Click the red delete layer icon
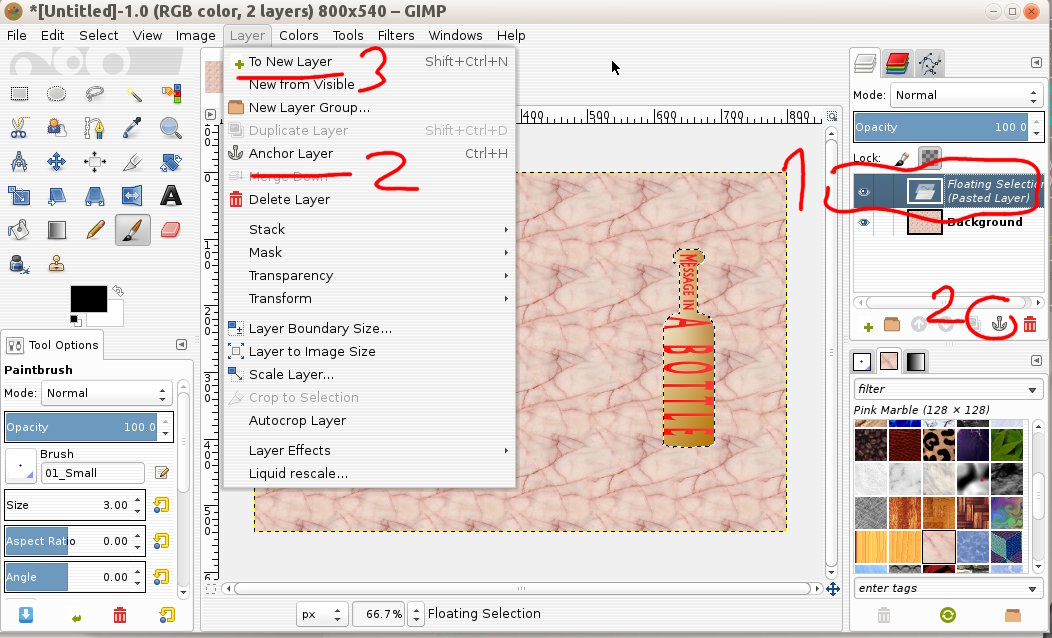1052x638 pixels. pyautogui.click(x=1029, y=325)
